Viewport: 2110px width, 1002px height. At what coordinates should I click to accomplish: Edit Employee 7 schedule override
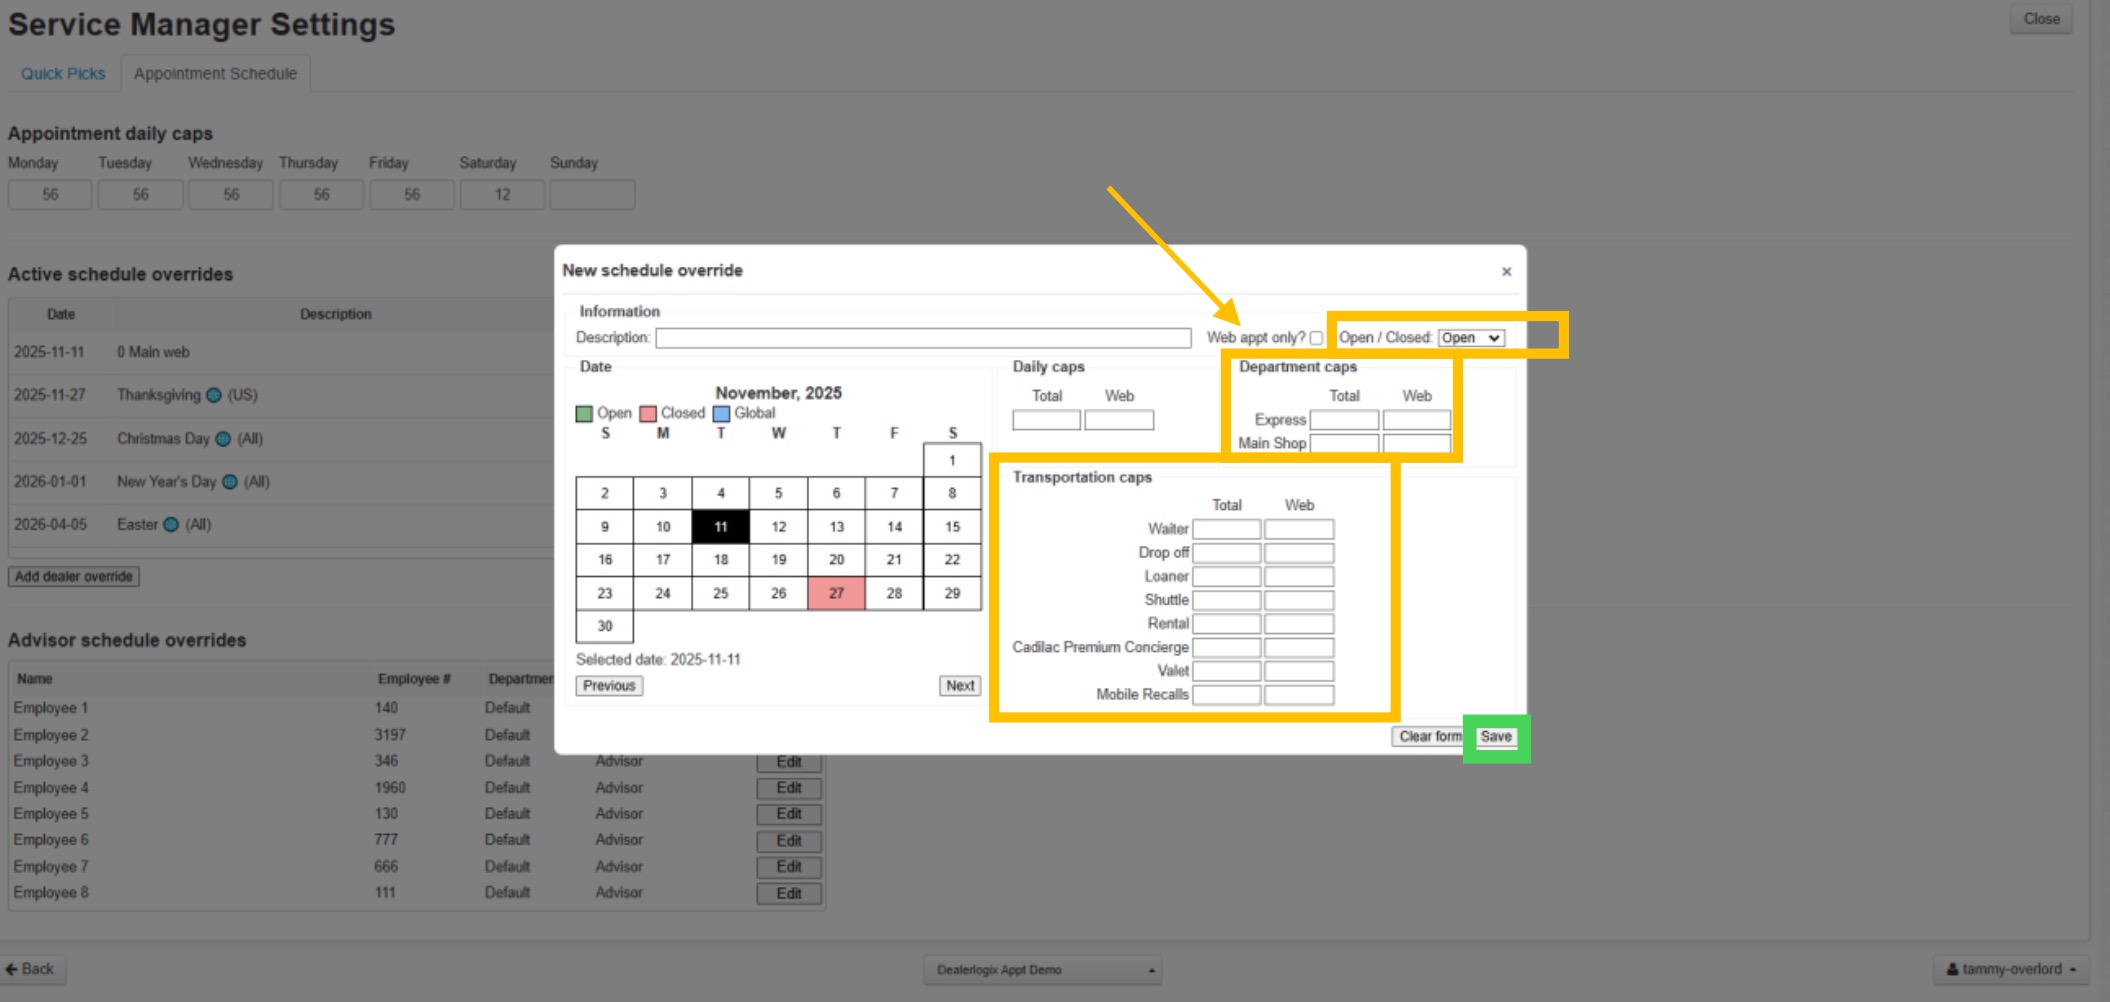pyautogui.click(x=789, y=867)
